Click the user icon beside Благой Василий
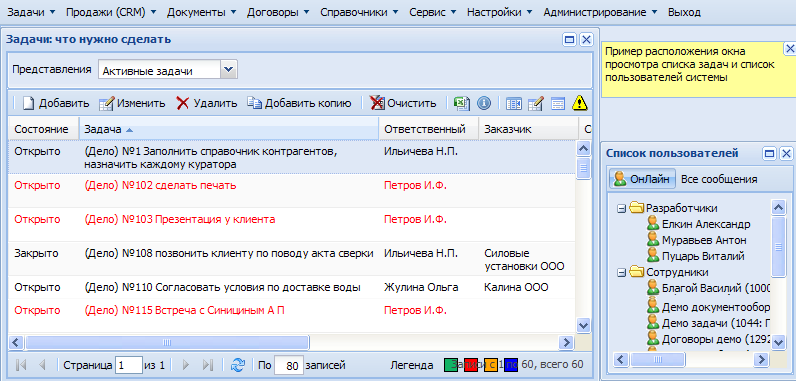796x381 pixels. [x=652, y=288]
